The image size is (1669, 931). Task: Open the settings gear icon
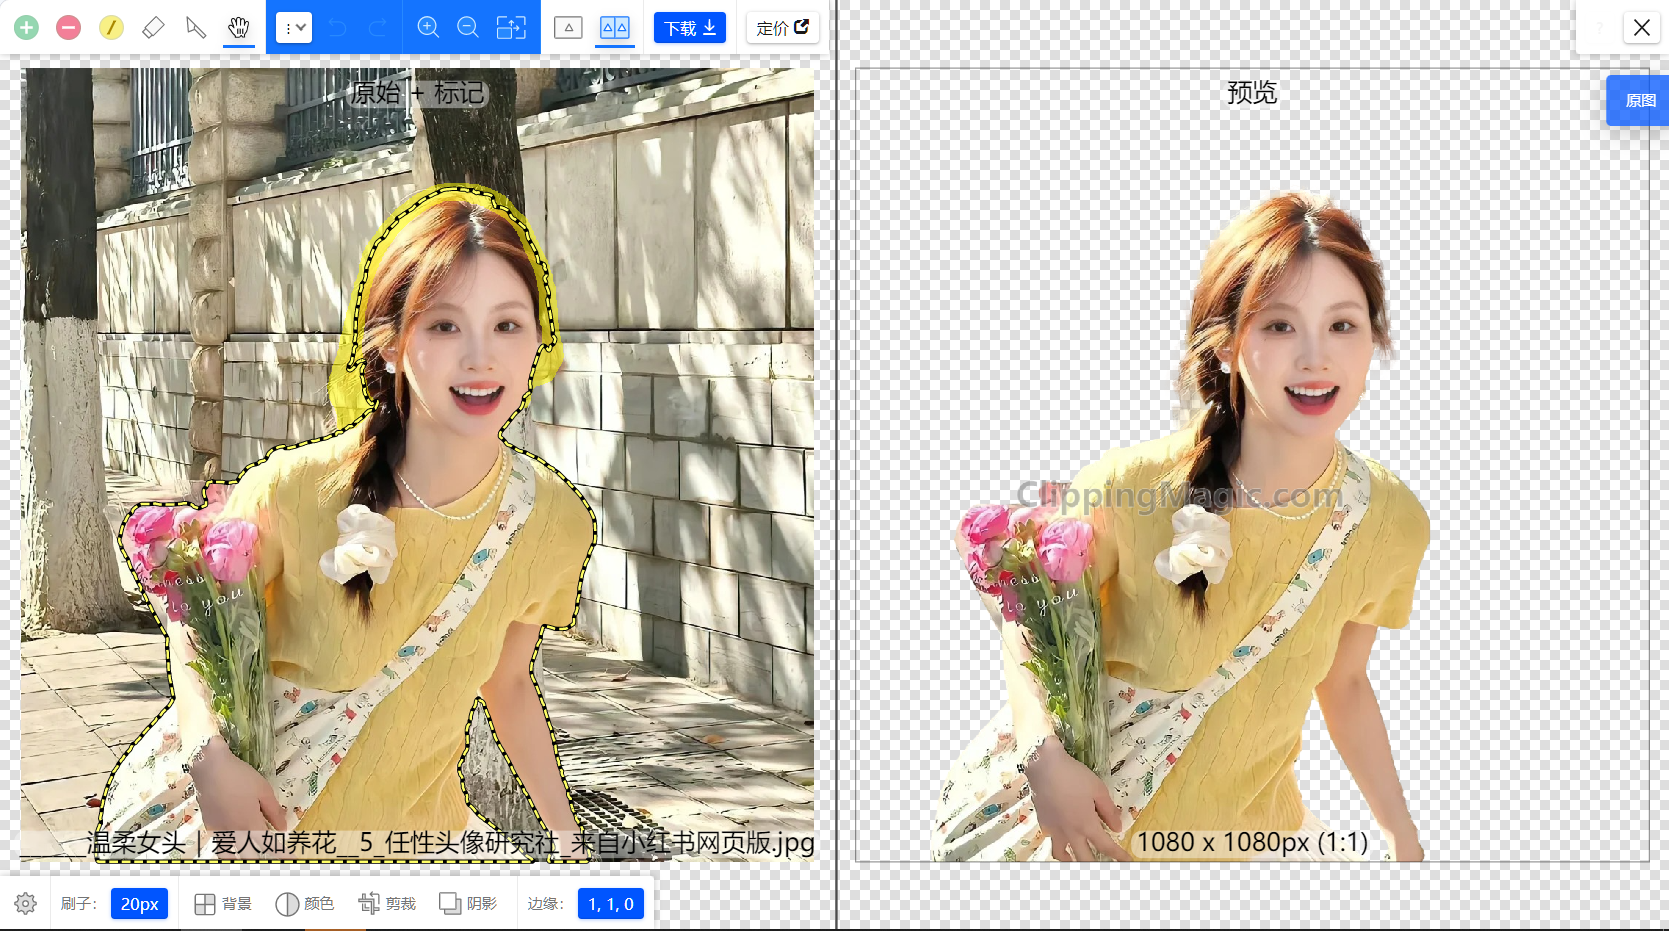click(x=26, y=904)
